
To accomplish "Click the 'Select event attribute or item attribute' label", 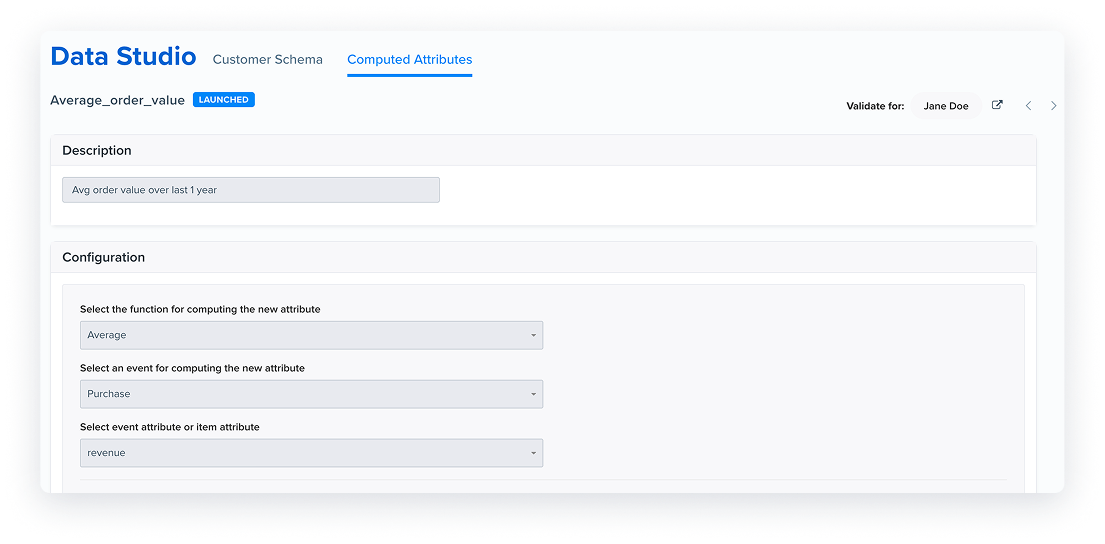I will pos(170,427).
